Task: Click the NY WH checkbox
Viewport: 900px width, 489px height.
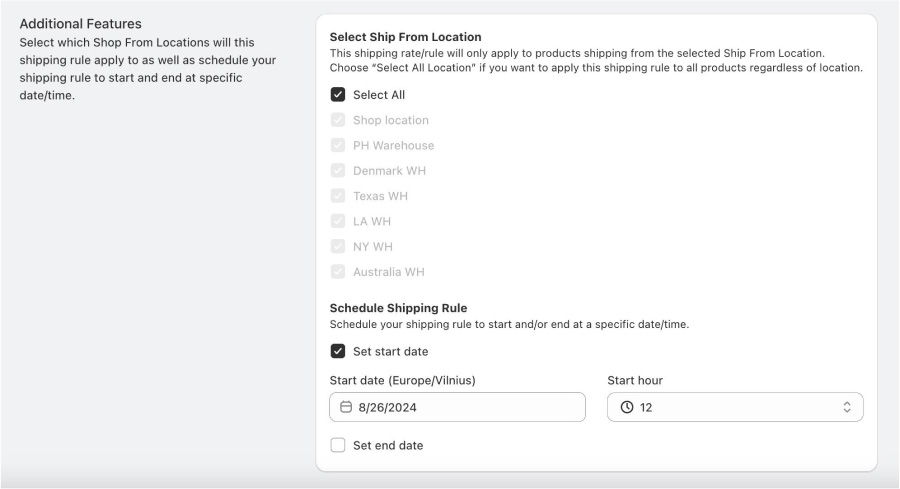Action: (x=338, y=246)
